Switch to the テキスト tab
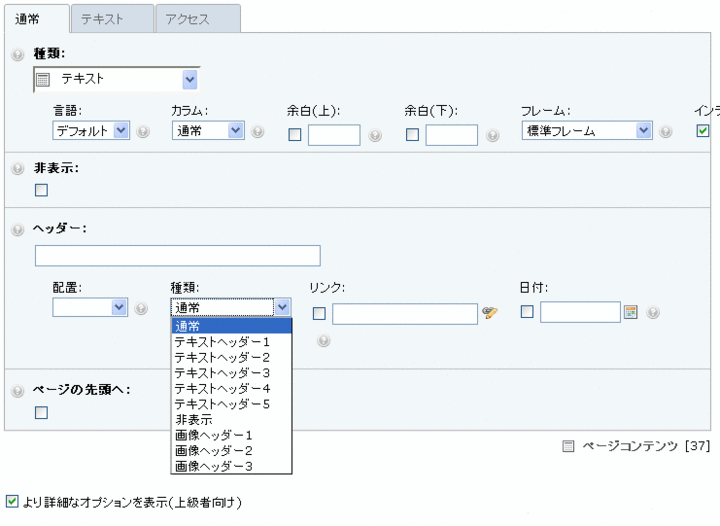 111,19
